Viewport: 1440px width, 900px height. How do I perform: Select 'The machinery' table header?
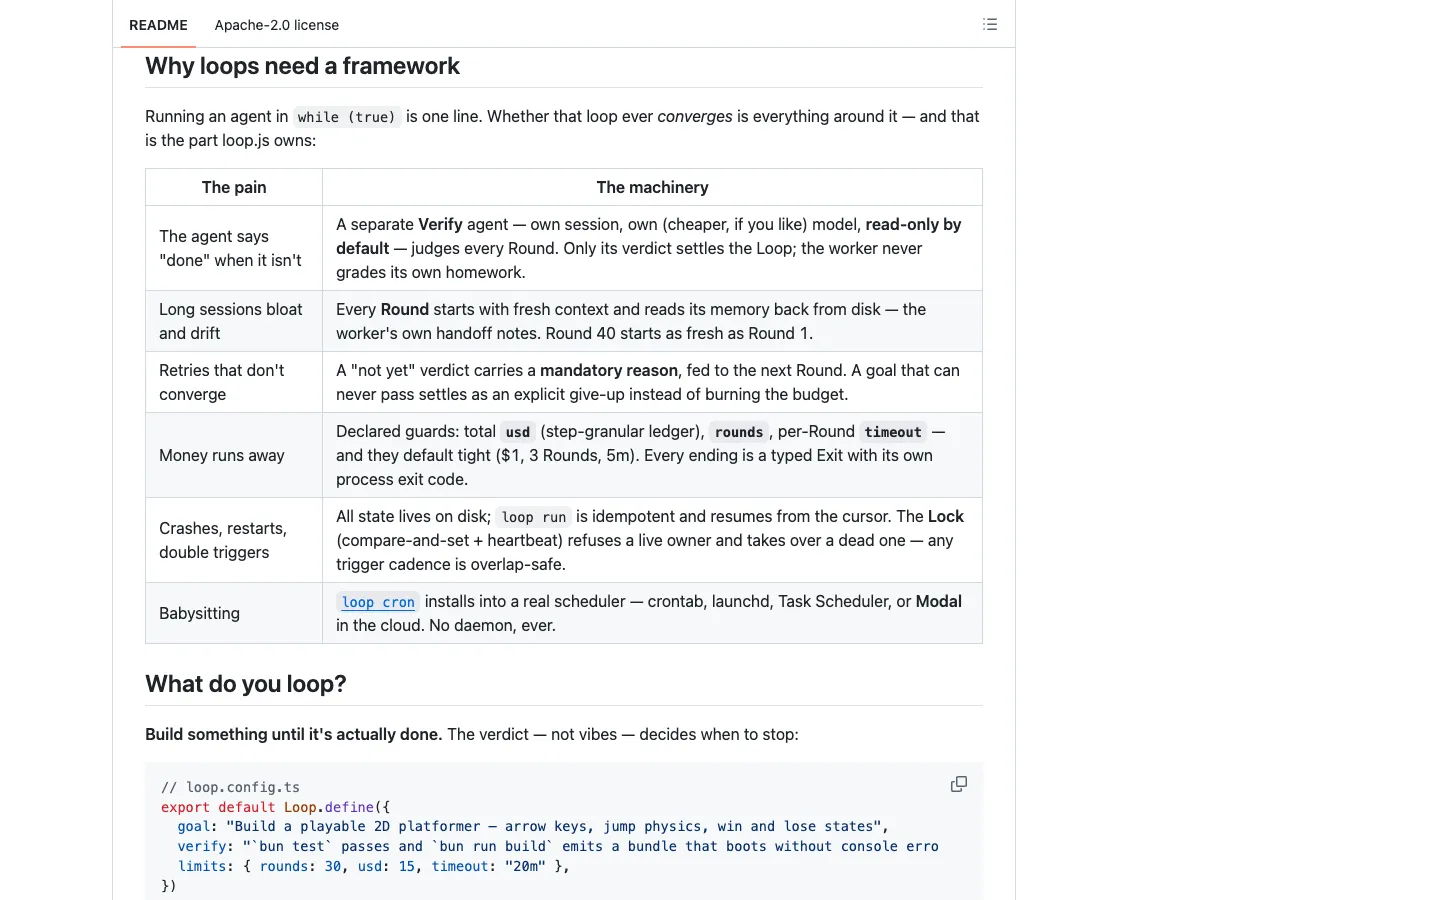click(652, 187)
